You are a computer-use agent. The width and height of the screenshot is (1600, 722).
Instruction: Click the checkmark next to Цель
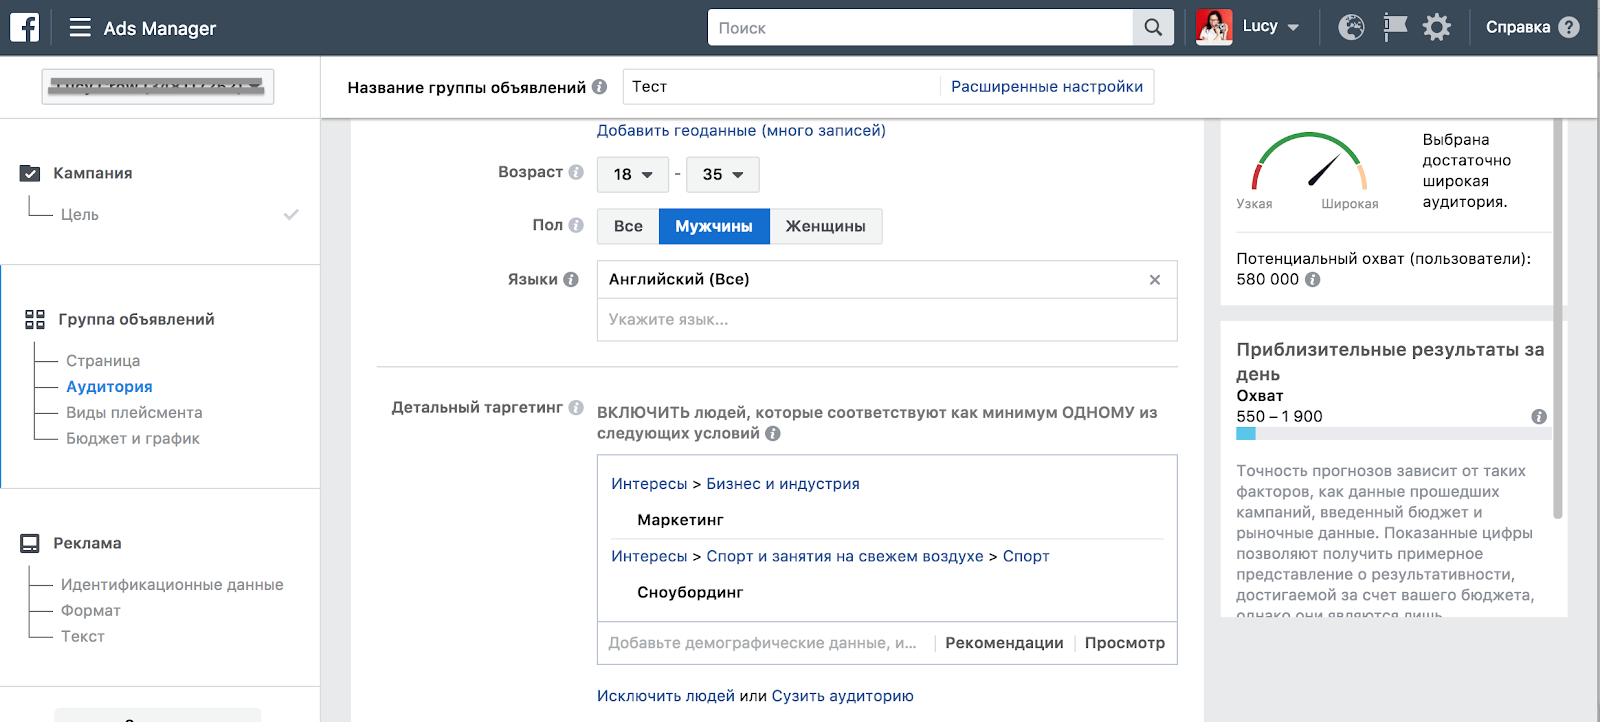point(291,214)
